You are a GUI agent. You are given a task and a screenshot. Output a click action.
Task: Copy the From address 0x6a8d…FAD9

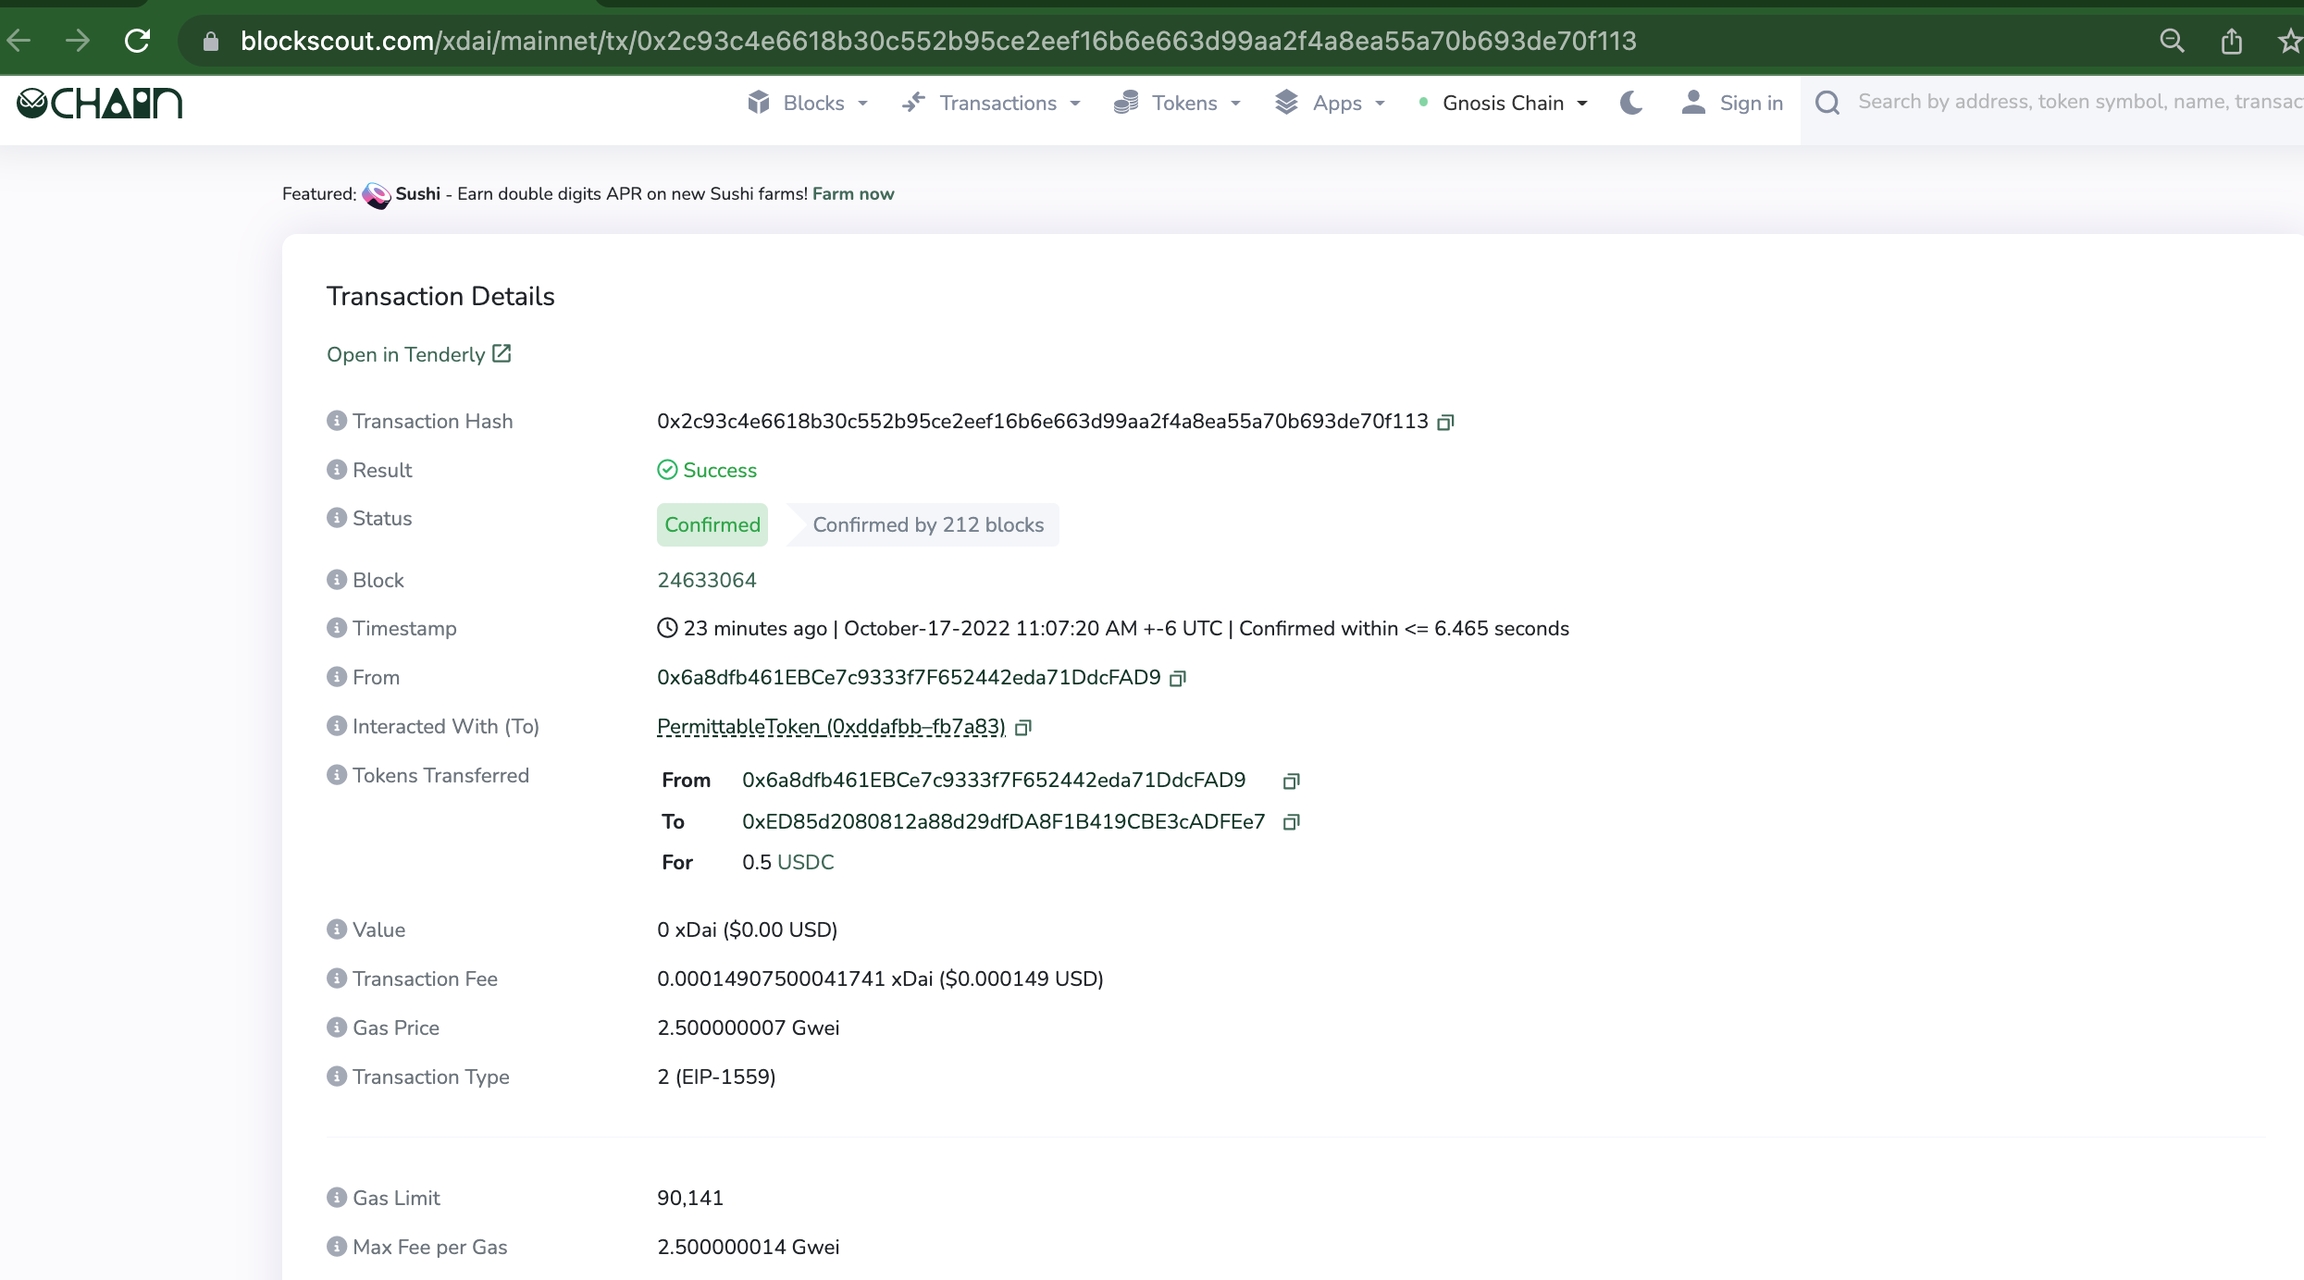tap(1178, 678)
